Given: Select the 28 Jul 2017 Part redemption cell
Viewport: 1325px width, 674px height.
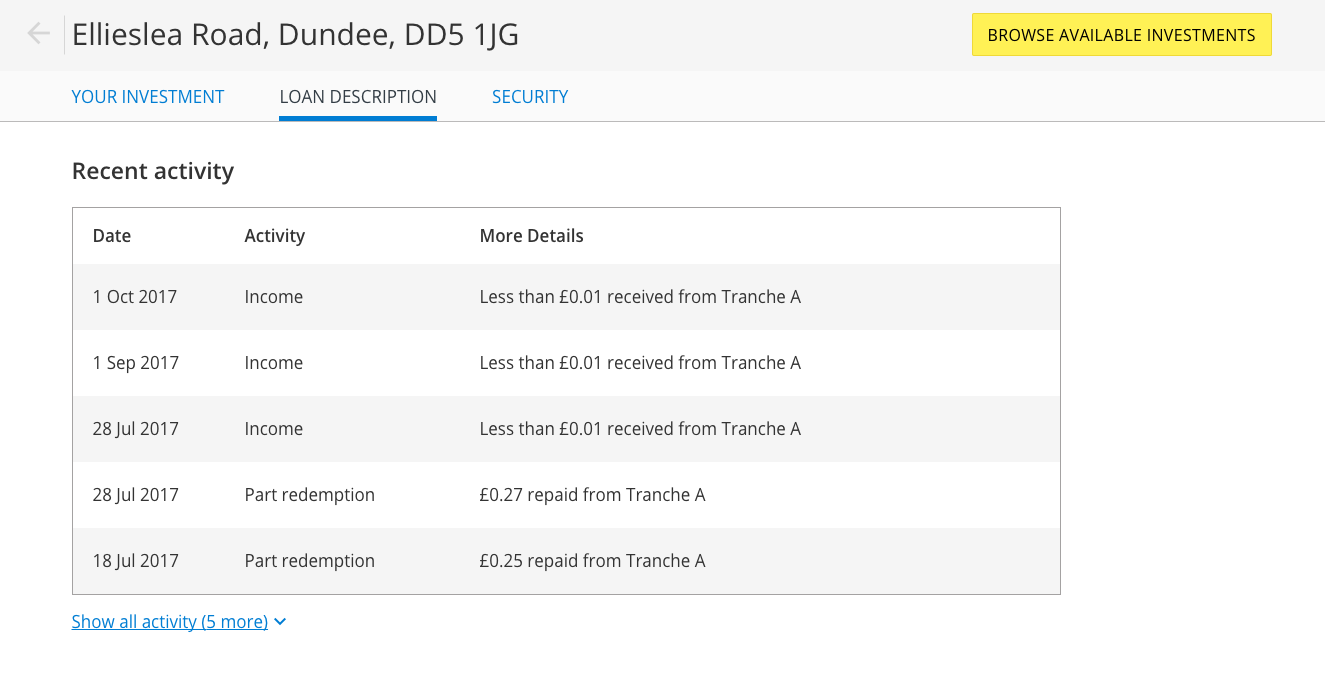Looking at the screenshot, I should 310,495.
